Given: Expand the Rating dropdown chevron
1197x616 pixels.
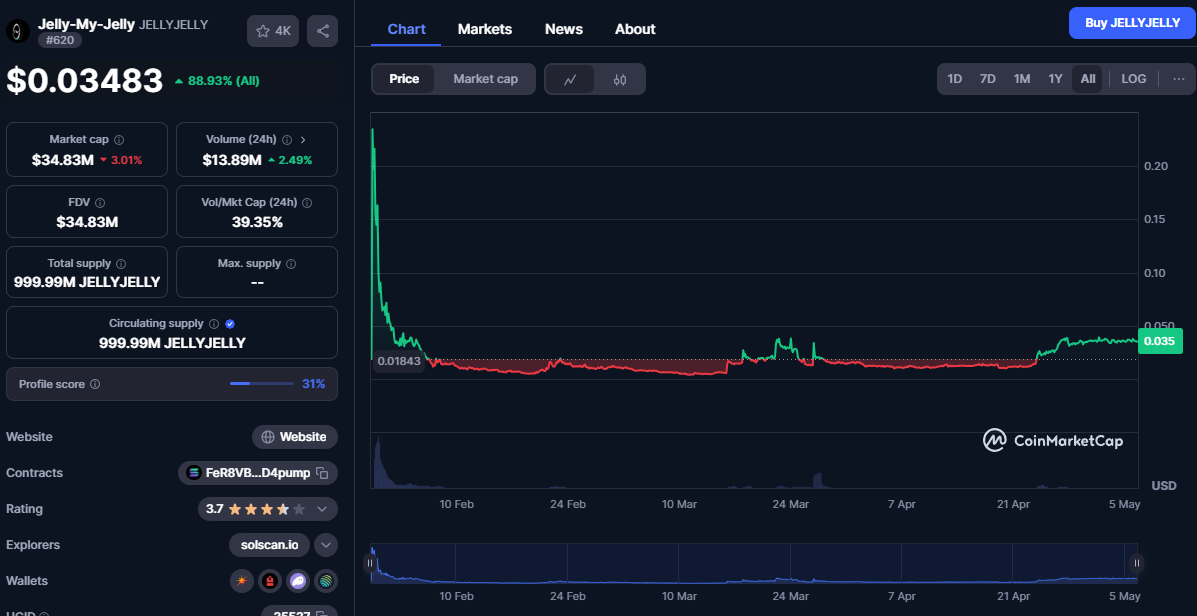Looking at the screenshot, I should [322, 509].
